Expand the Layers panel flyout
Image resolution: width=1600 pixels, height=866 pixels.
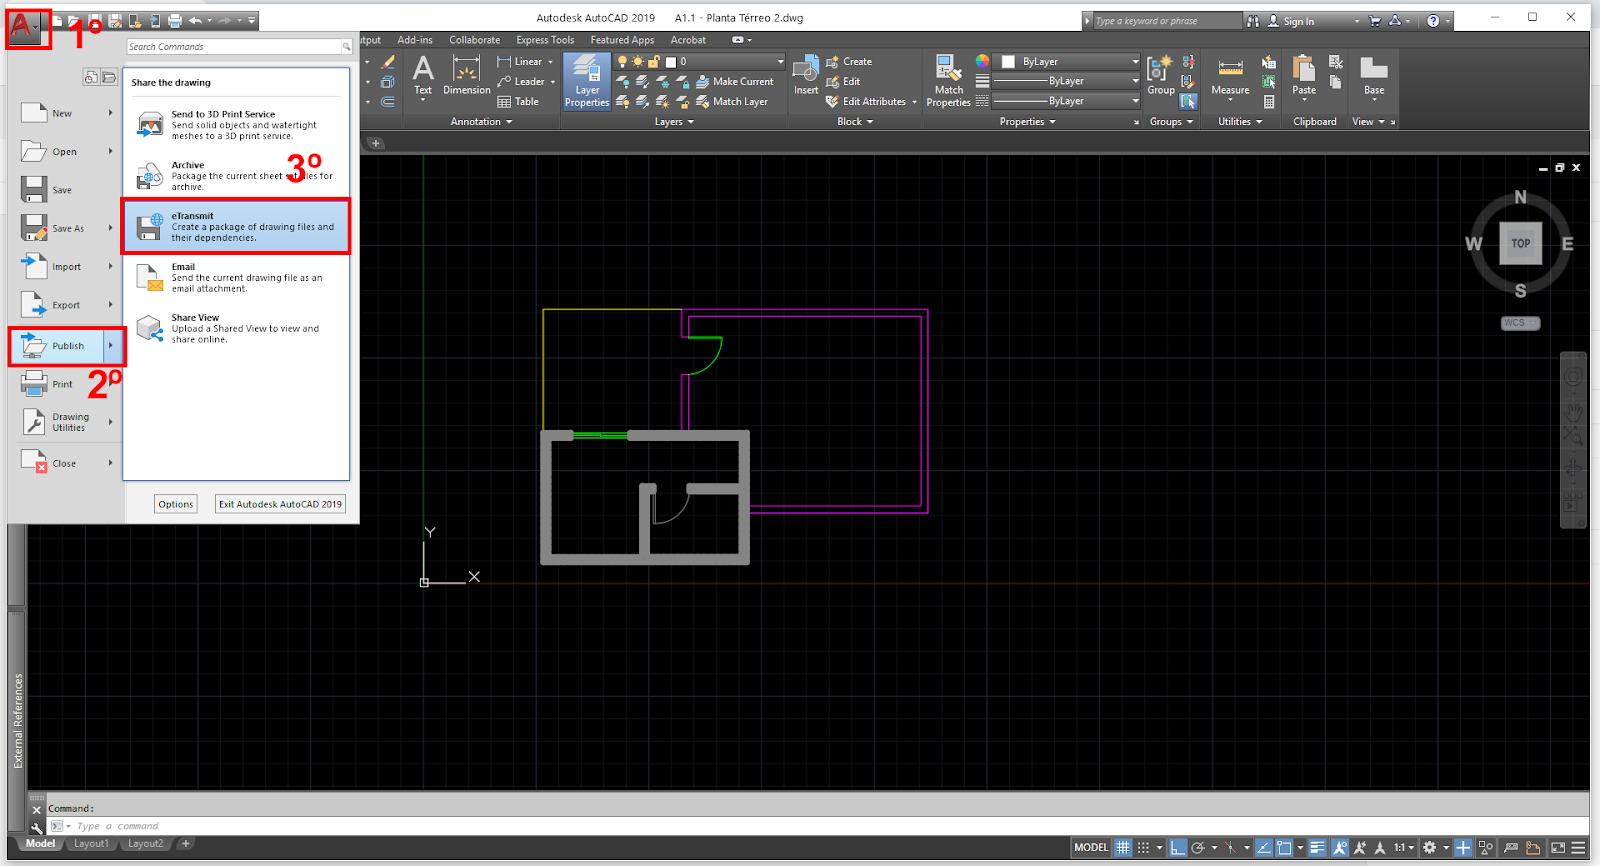[x=674, y=122]
